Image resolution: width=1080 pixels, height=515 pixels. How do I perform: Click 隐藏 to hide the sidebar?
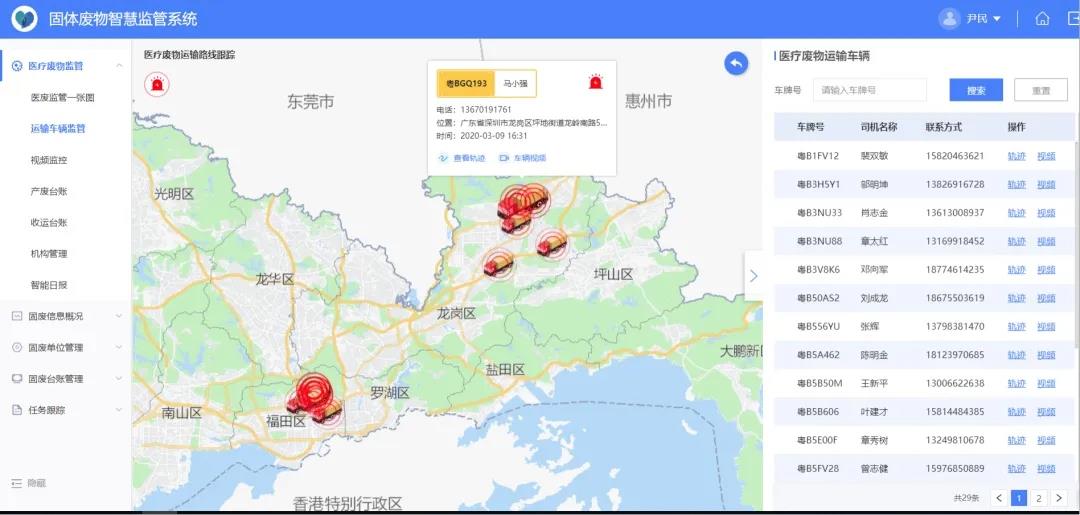[x=30, y=483]
